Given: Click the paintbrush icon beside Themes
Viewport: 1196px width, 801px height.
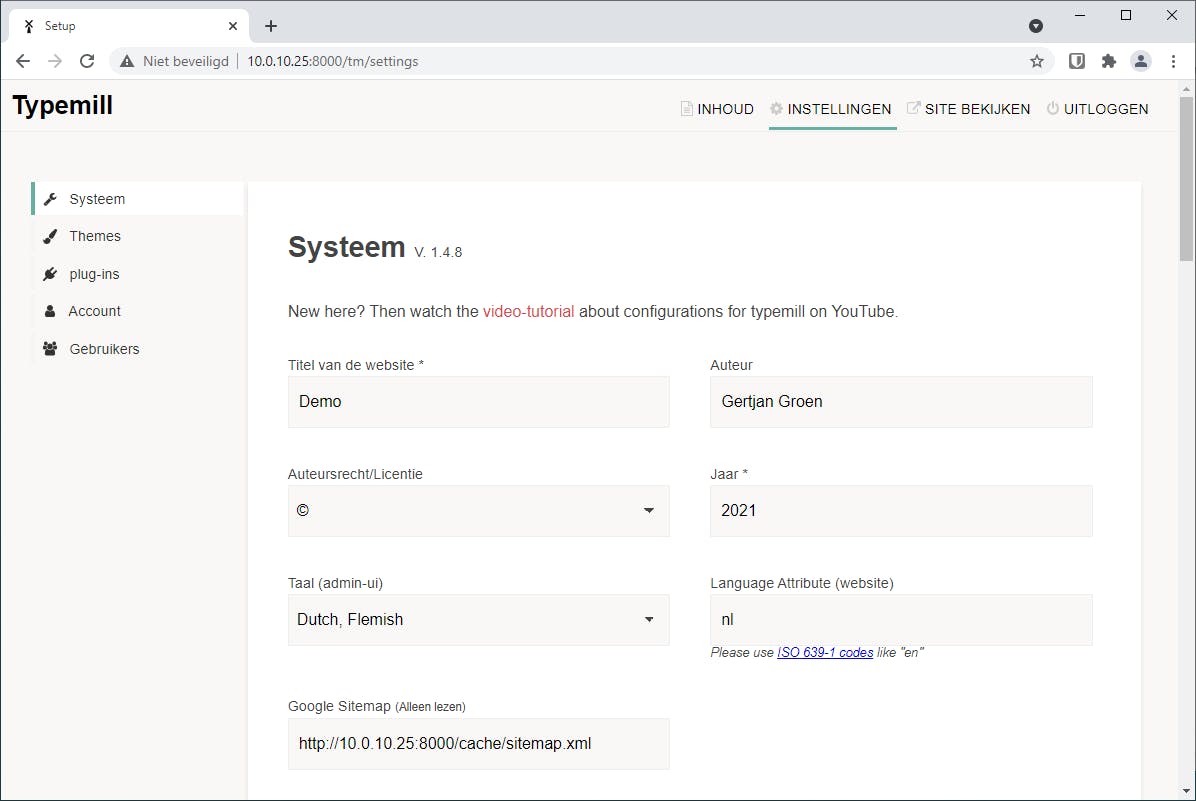Looking at the screenshot, I should pos(50,236).
